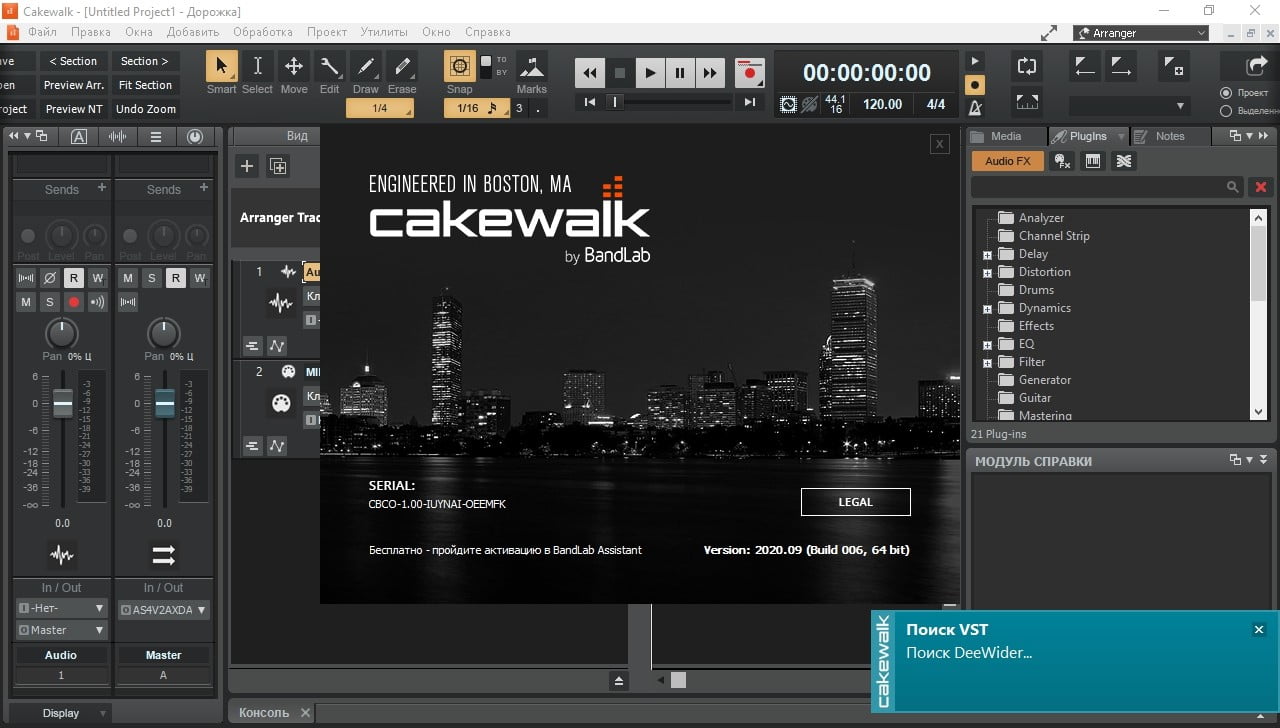This screenshot has height=728, width=1280.
Task: Jump to project end button
Action: (749, 102)
